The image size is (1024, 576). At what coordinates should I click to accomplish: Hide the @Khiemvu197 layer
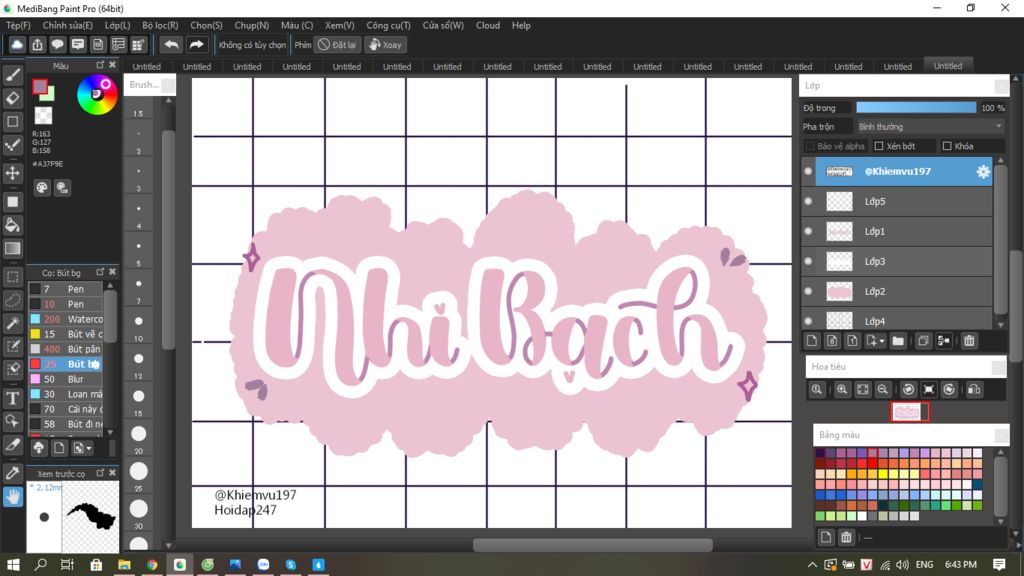pyautogui.click(x=808, y=171)
